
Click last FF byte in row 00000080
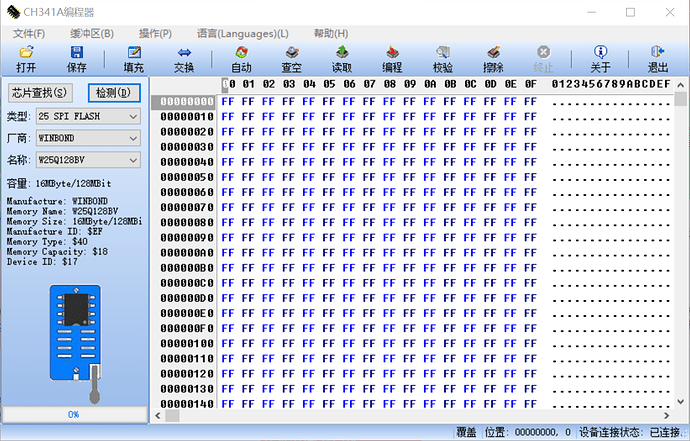[531, 223]
